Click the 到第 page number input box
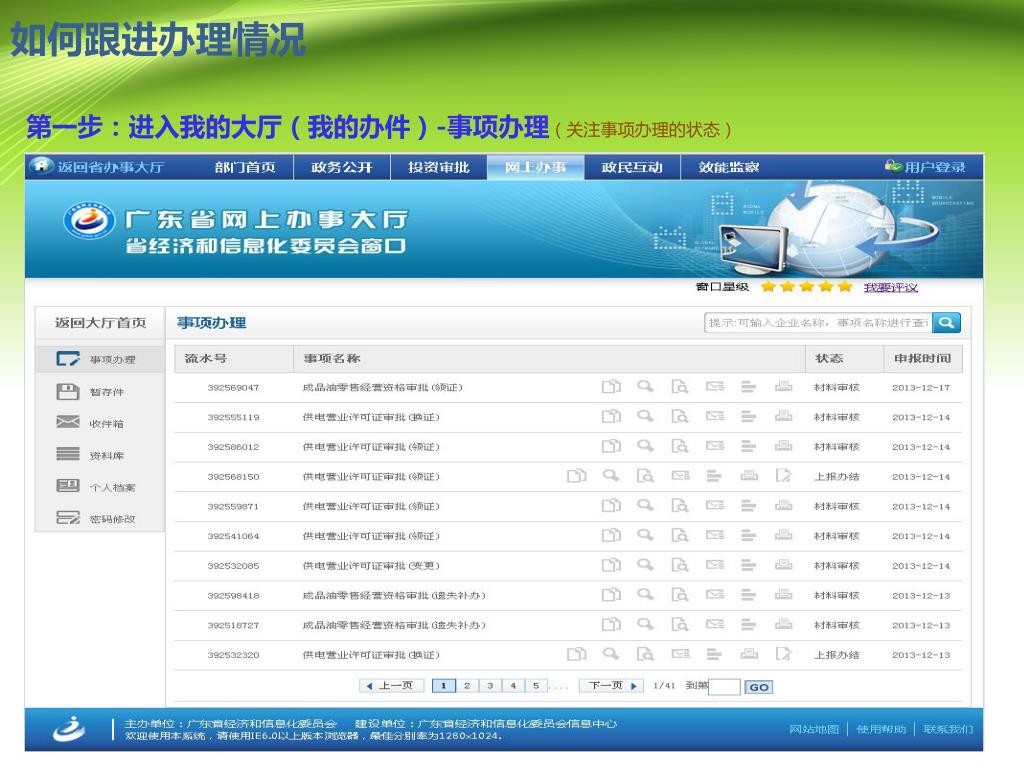Viewport: 1024px width, 768px height. (724, 687)
